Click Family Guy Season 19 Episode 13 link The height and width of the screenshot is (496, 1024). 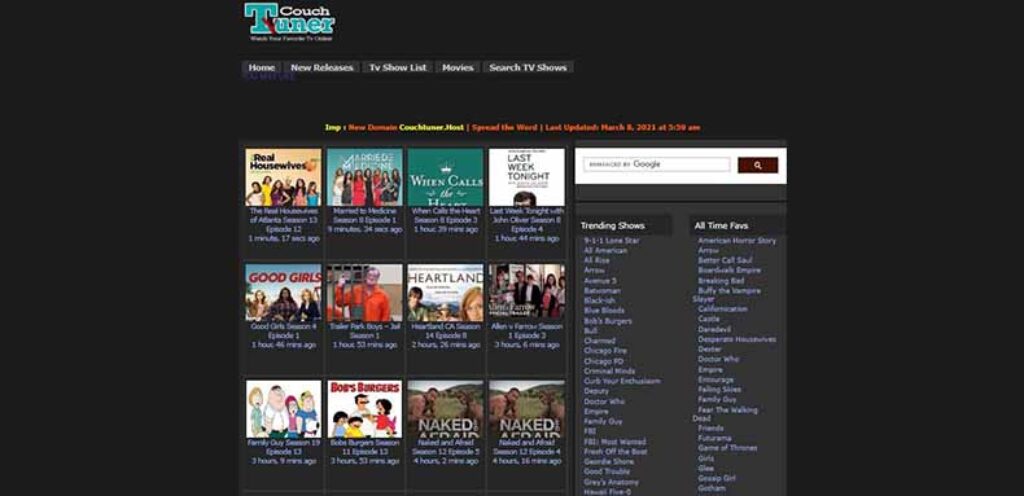click(x=283, y=447)
